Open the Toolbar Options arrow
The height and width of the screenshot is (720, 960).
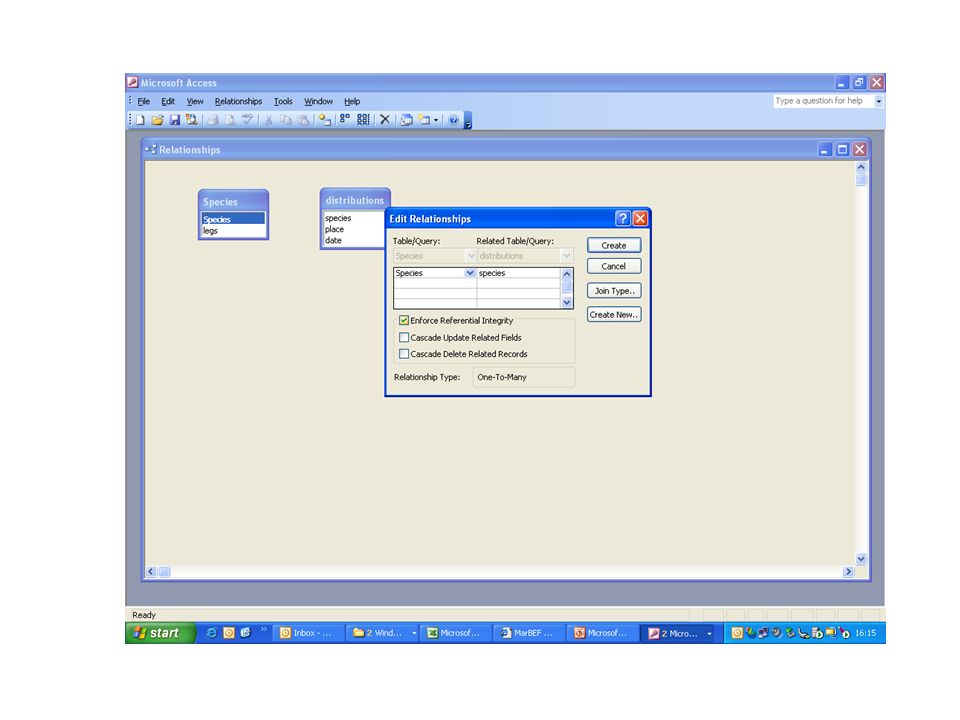(x=468, y=121)
